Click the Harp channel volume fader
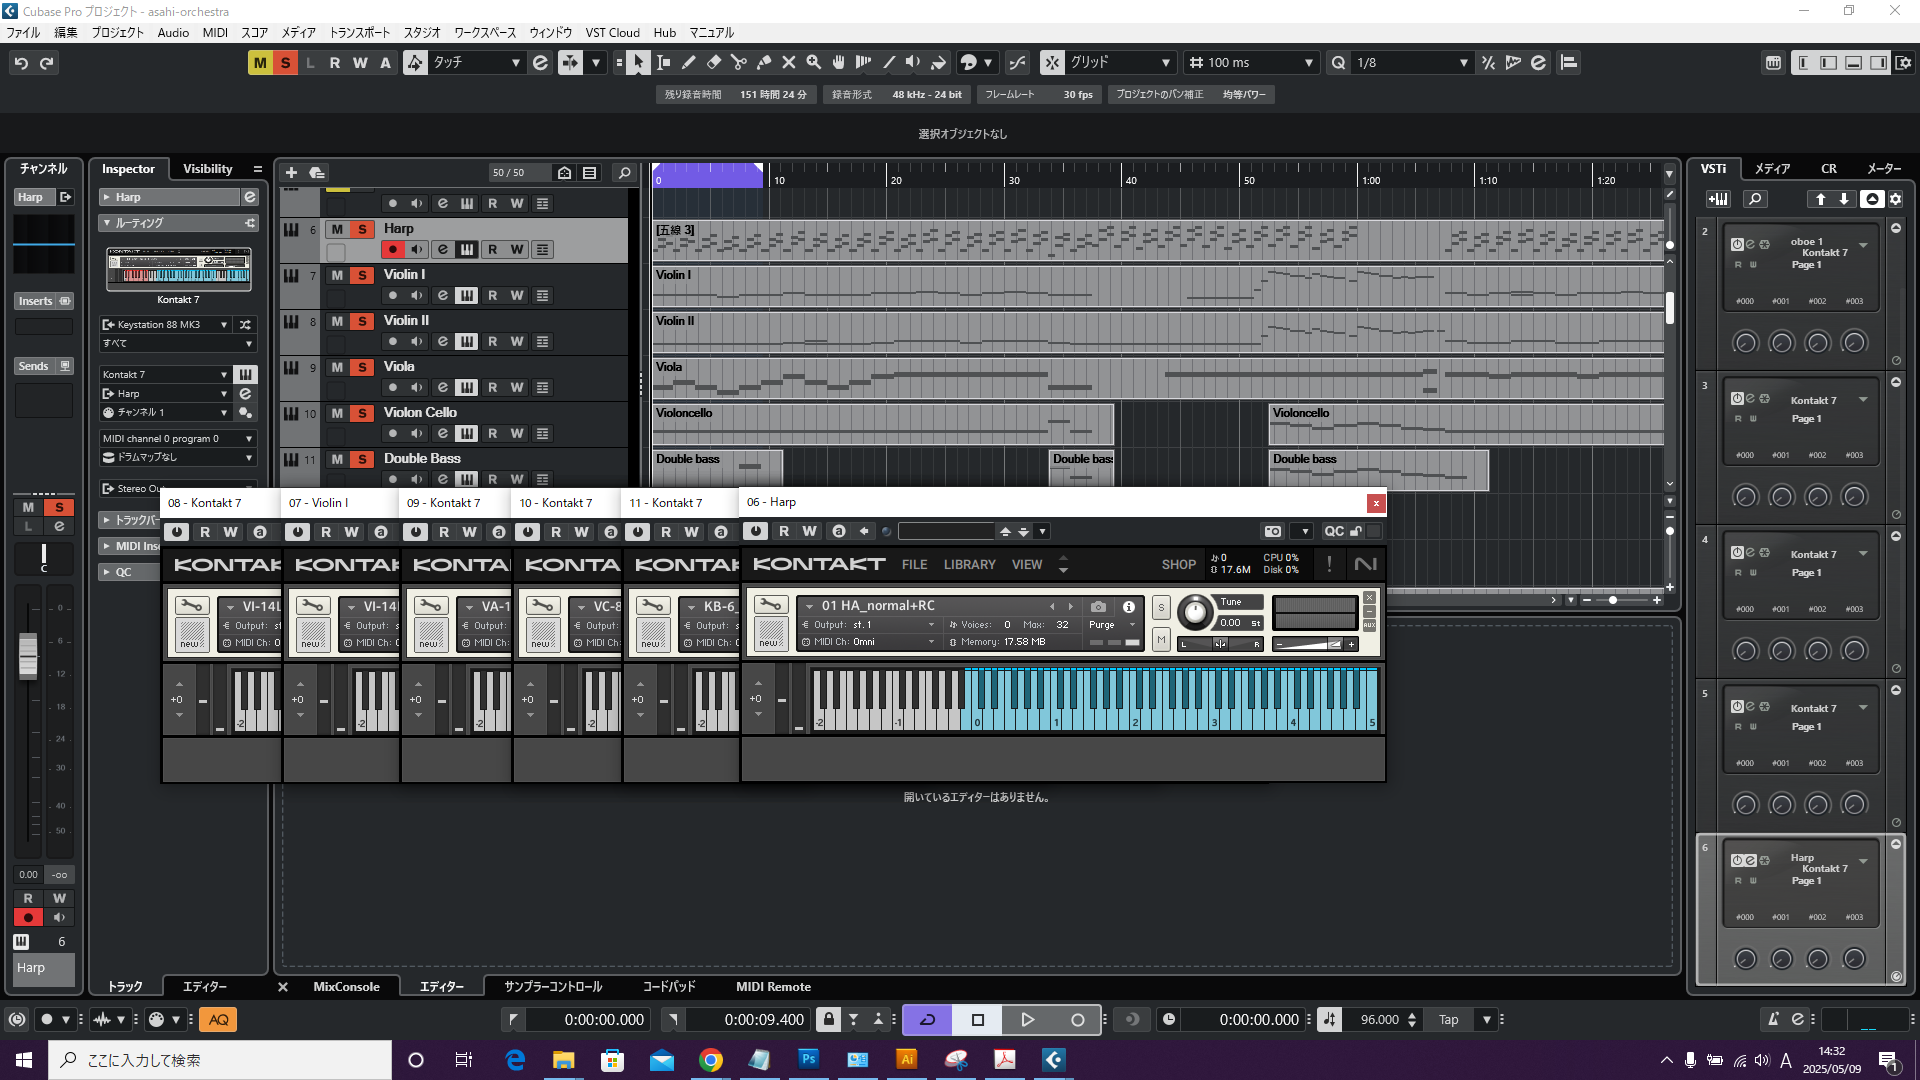Screen dimensions: 1920x1080 (x=28, y=655)
